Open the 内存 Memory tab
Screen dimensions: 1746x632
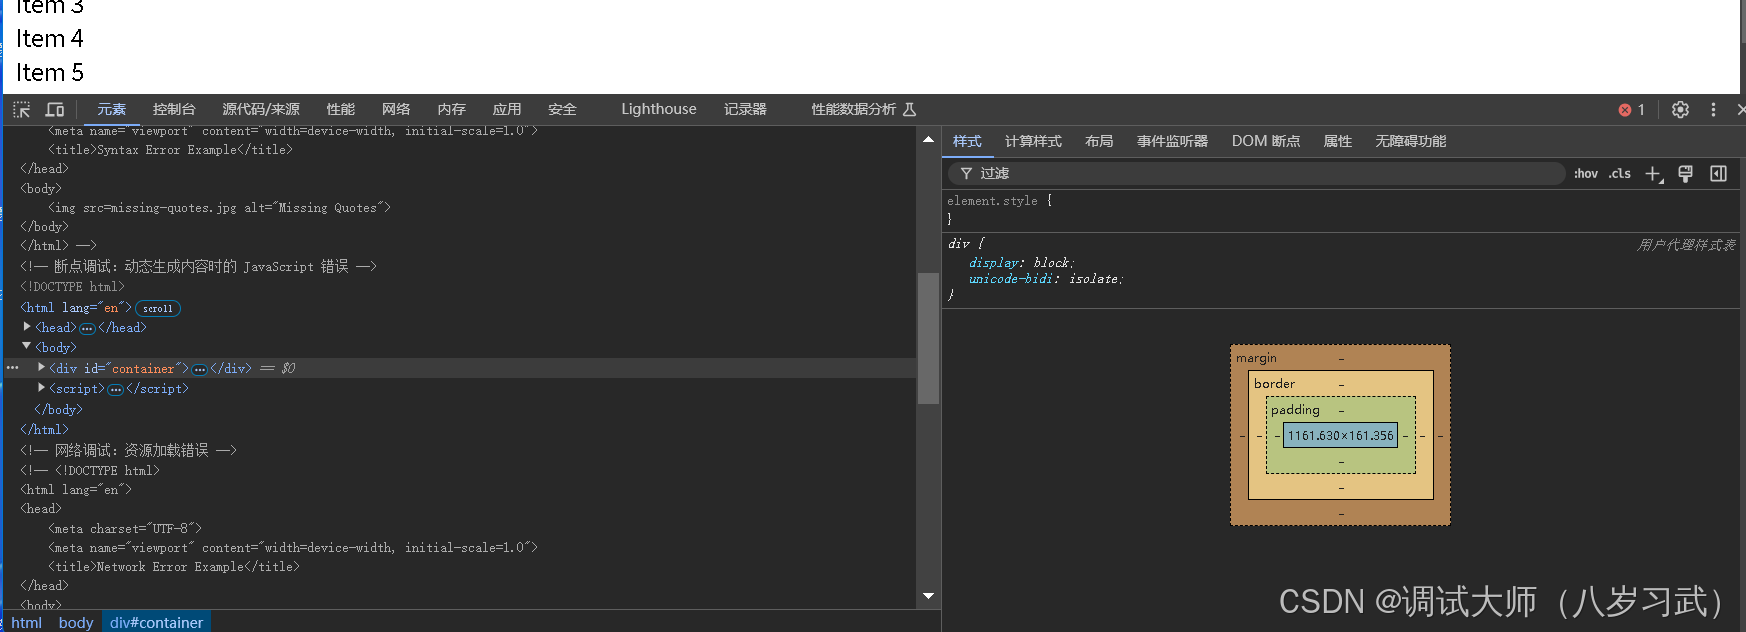tap(452, 109)
